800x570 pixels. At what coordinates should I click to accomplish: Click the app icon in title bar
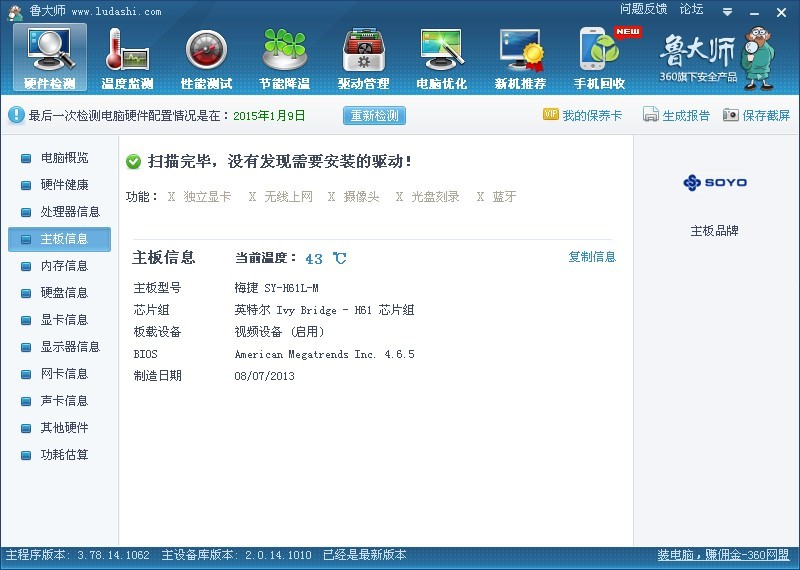tap(15, 12)
